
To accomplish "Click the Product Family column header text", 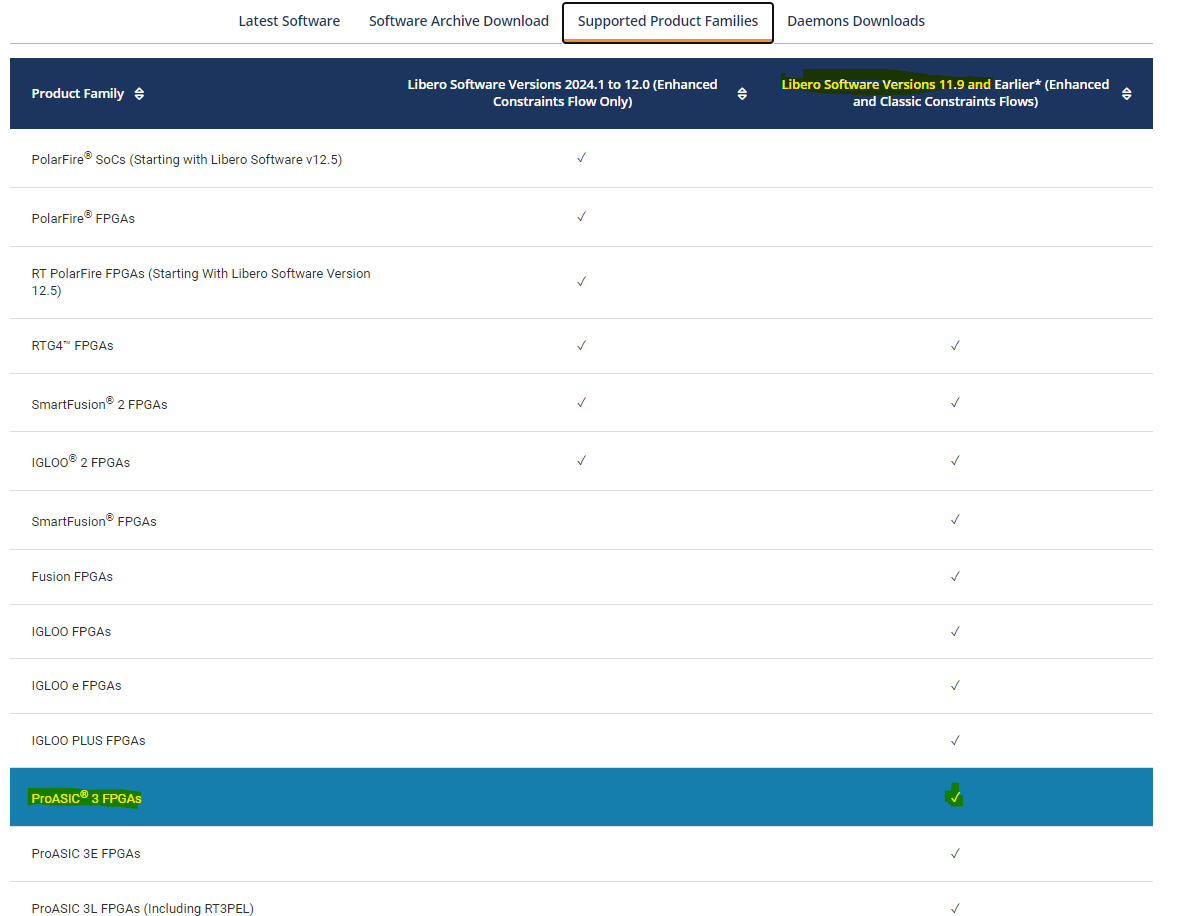I will [x=78, y=94].
